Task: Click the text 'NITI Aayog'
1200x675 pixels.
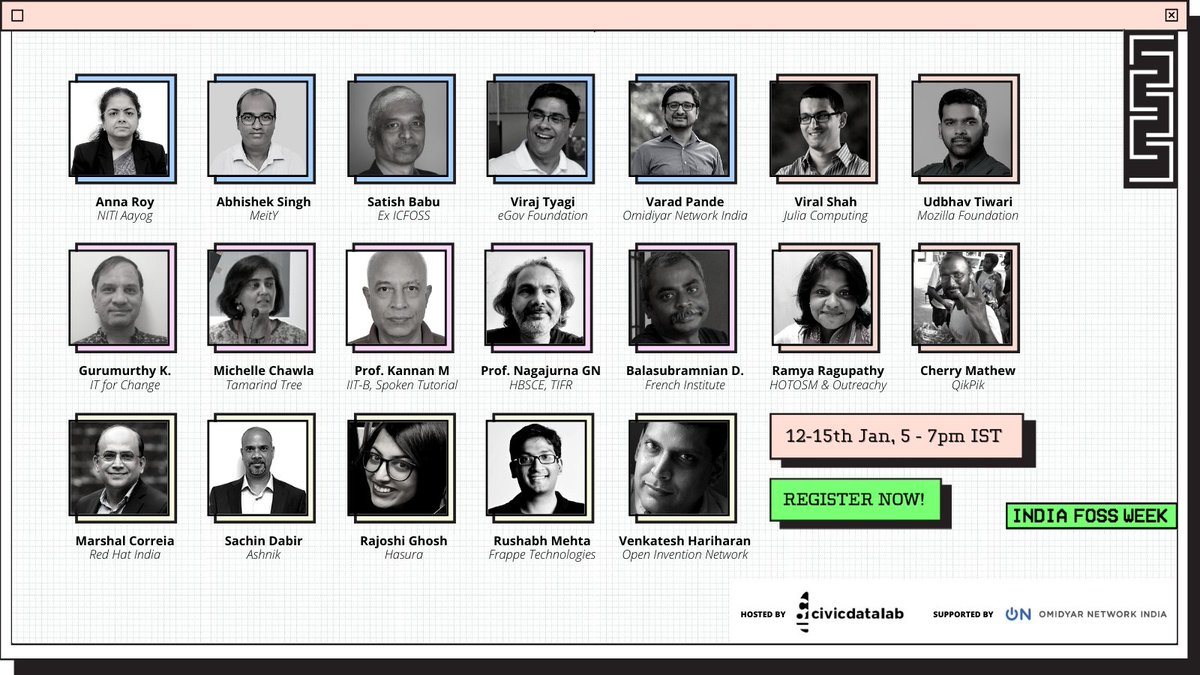Action: 125,216
